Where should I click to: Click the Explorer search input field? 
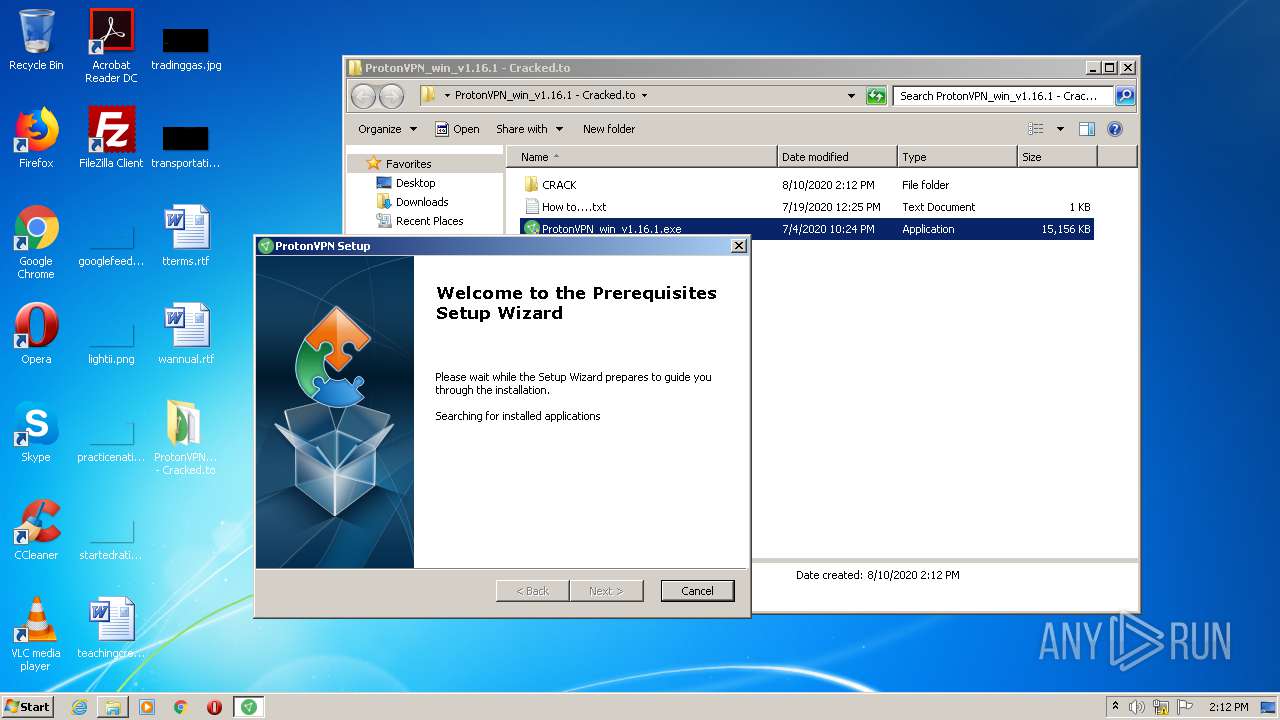point(1003,96)
